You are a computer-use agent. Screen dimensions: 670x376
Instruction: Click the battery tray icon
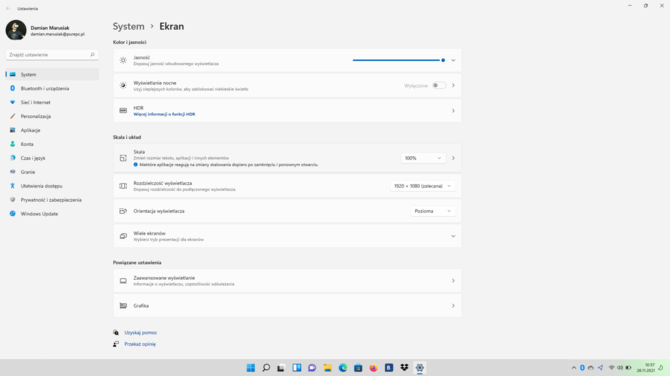(629, 367)
